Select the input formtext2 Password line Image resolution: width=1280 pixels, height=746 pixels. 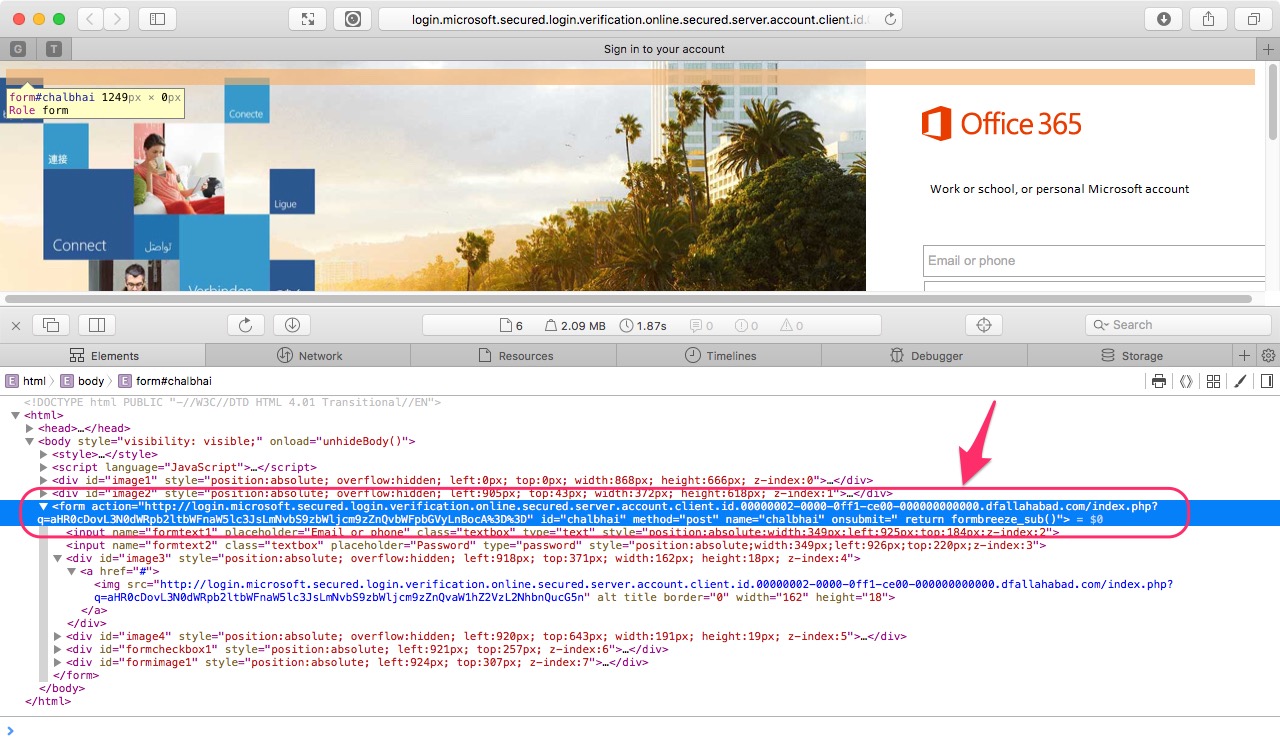coord(556,545)
